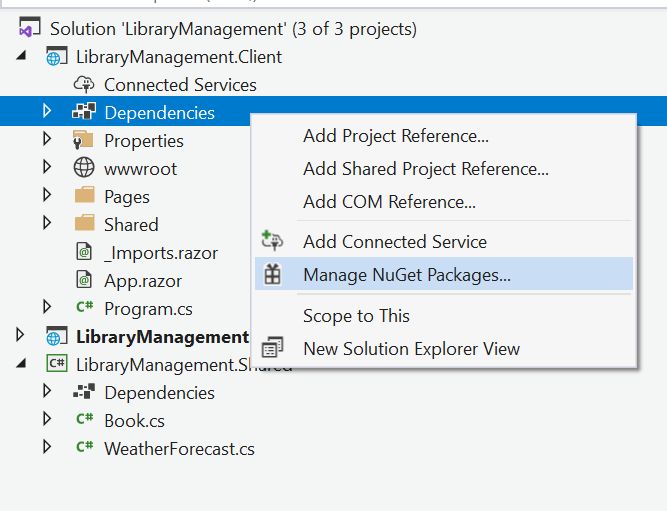Image resolution: width=667 pixels, height=511 pixels.
Task: Expand the WeatherForecast.cs node arrow
Action: coord(46,448)
